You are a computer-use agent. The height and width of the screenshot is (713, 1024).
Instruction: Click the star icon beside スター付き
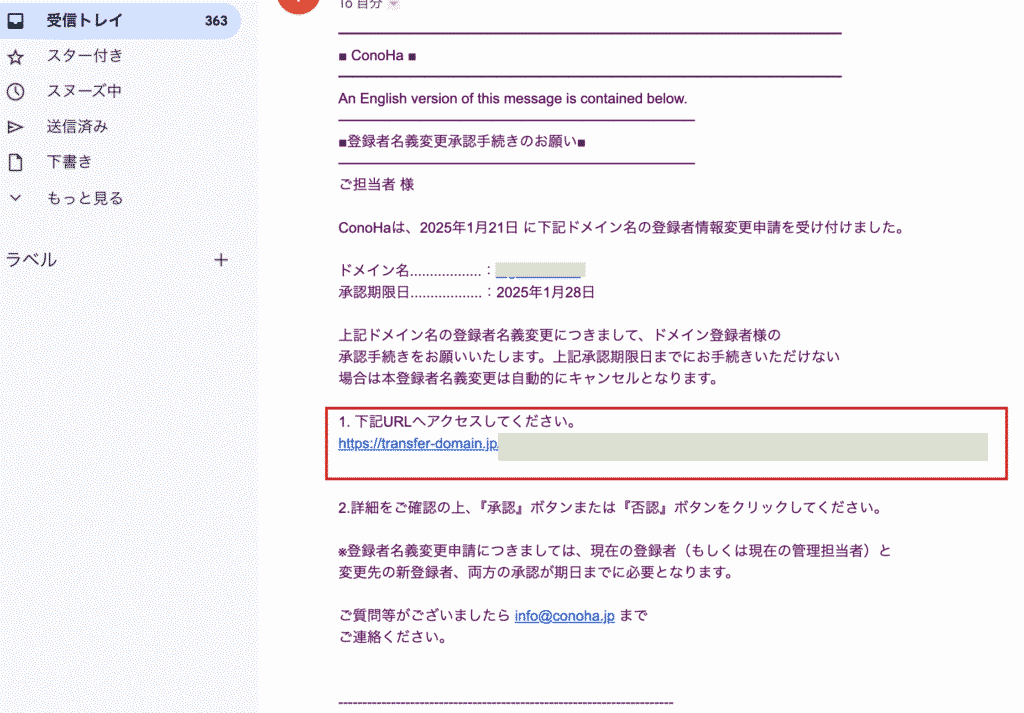pos(15,56)
